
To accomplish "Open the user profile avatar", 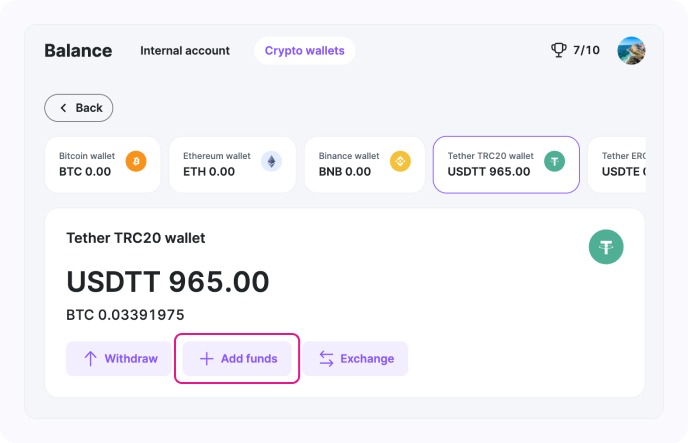I will (631, 50).
